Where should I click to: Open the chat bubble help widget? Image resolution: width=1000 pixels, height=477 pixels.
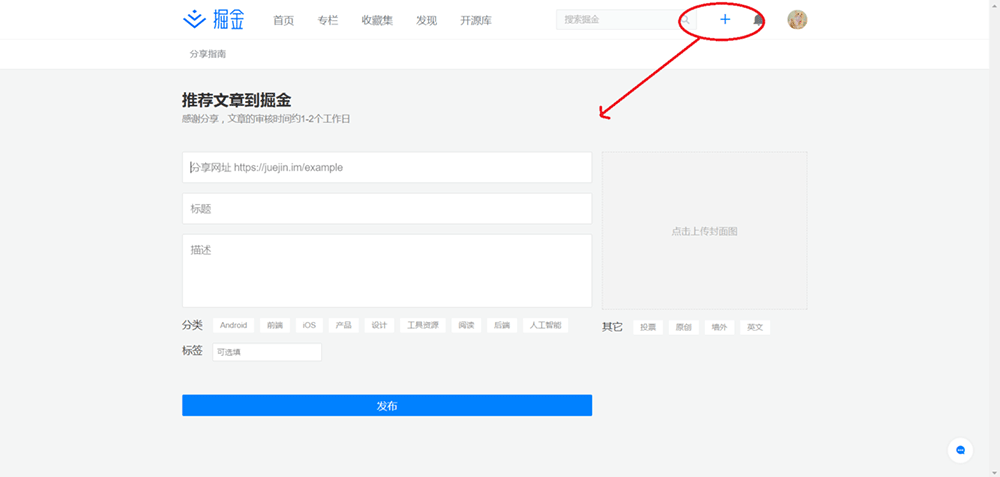[x=960, y=450]
